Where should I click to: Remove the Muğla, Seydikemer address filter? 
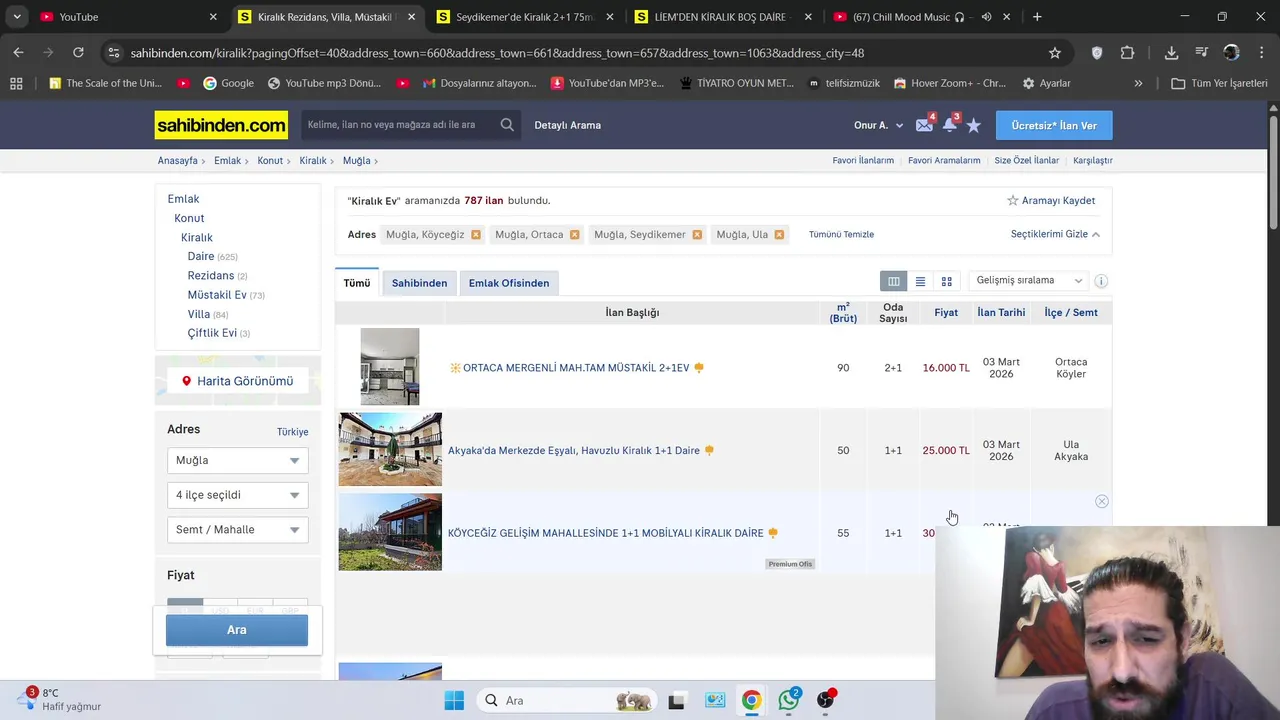tap(697, 235)
